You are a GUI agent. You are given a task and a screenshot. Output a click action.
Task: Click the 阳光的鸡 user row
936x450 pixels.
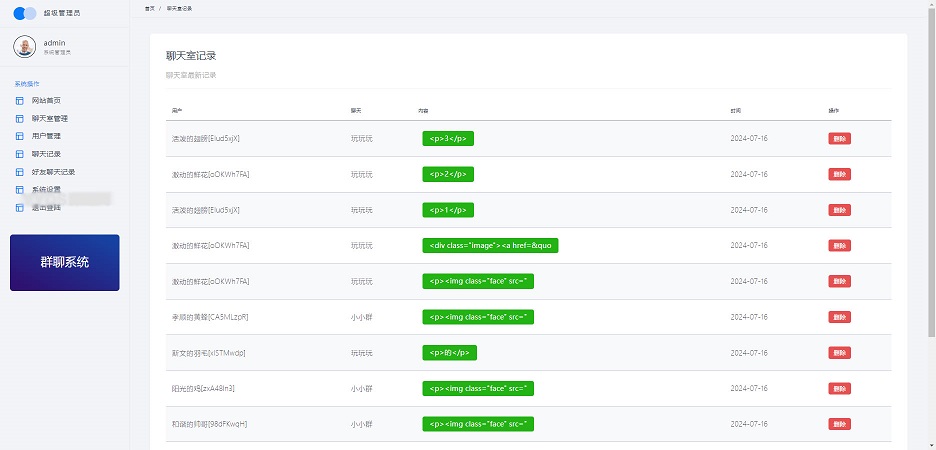point(203,388)
